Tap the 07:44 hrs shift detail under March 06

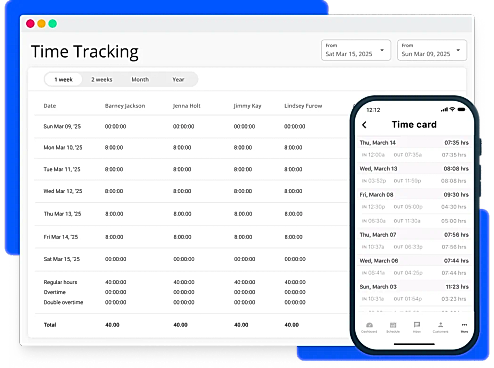tap(414, 273)
